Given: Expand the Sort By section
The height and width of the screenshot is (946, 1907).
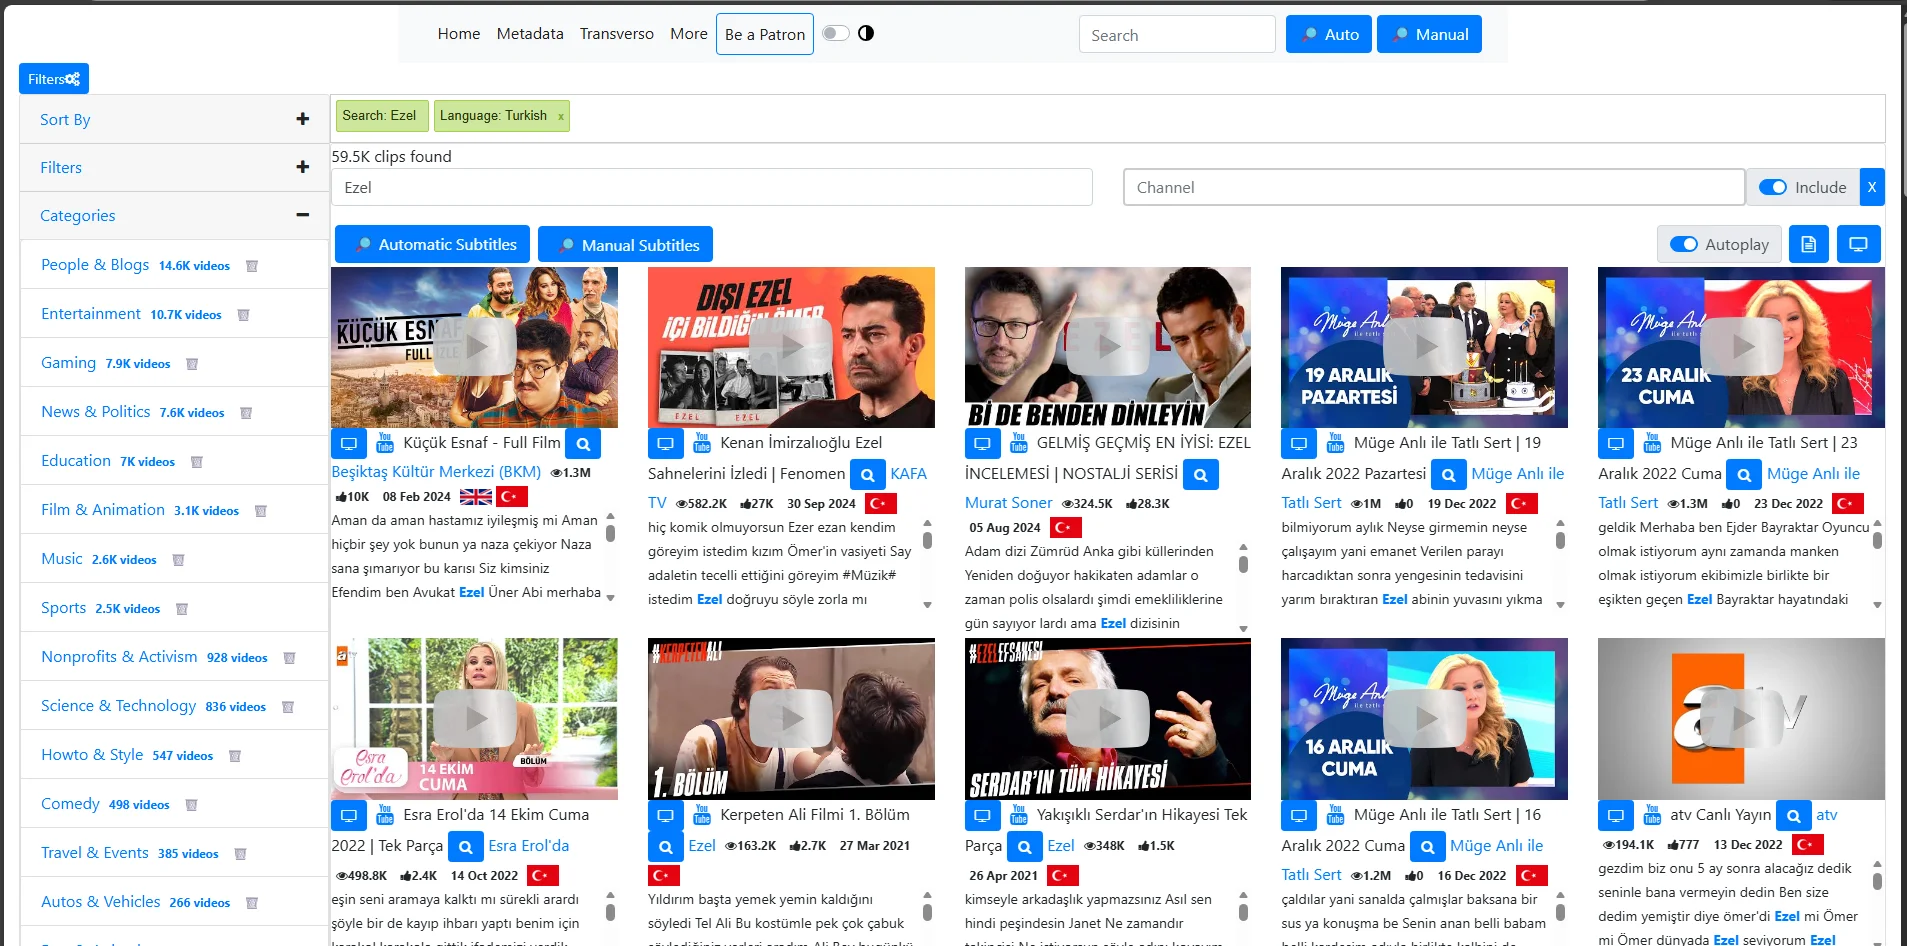Looking at the screenshot, I should [x=174, y=119].
